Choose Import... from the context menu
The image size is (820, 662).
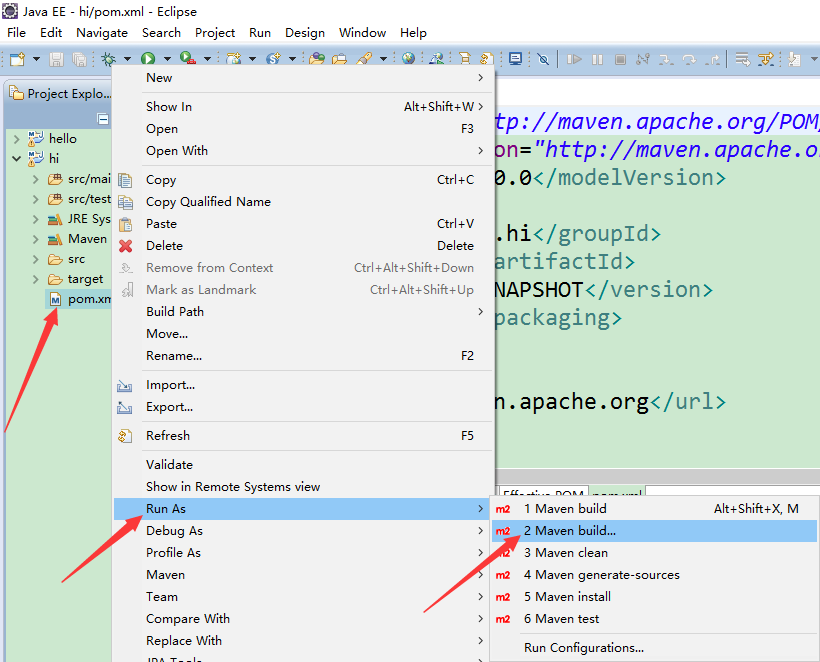[304, 385]
